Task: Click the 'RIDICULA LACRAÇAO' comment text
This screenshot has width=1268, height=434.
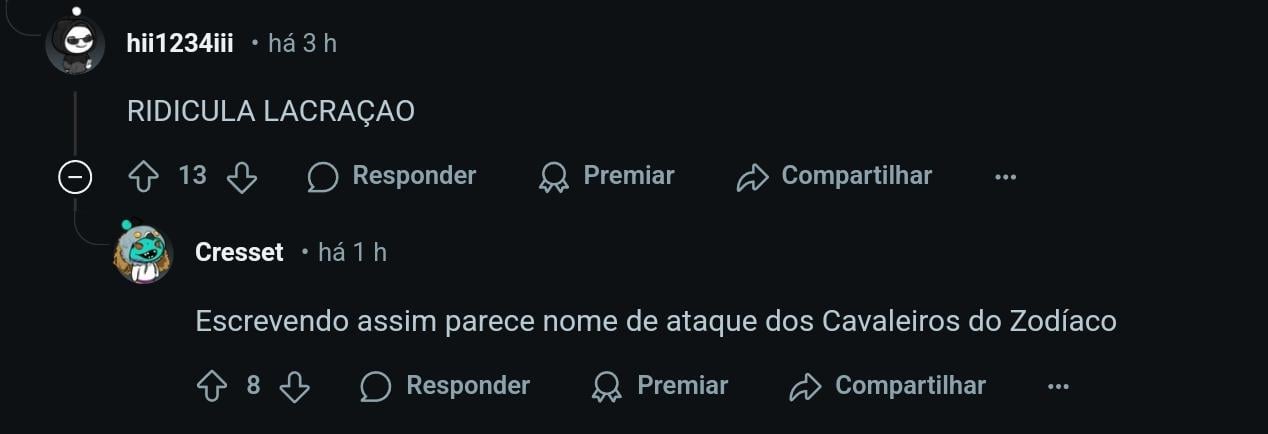Action: 271,111
